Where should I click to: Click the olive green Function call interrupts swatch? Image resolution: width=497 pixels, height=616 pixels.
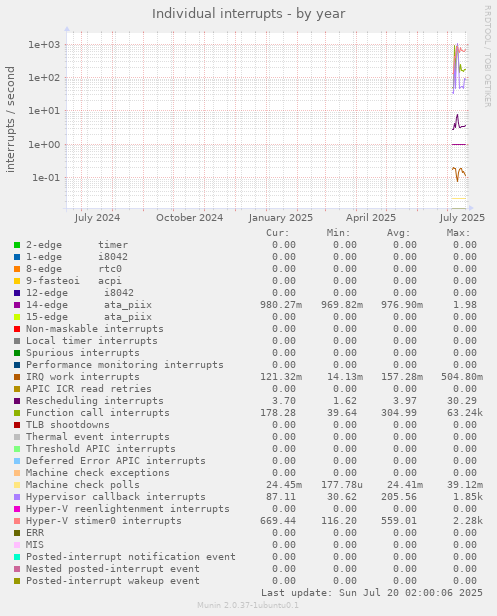point(17,413)
